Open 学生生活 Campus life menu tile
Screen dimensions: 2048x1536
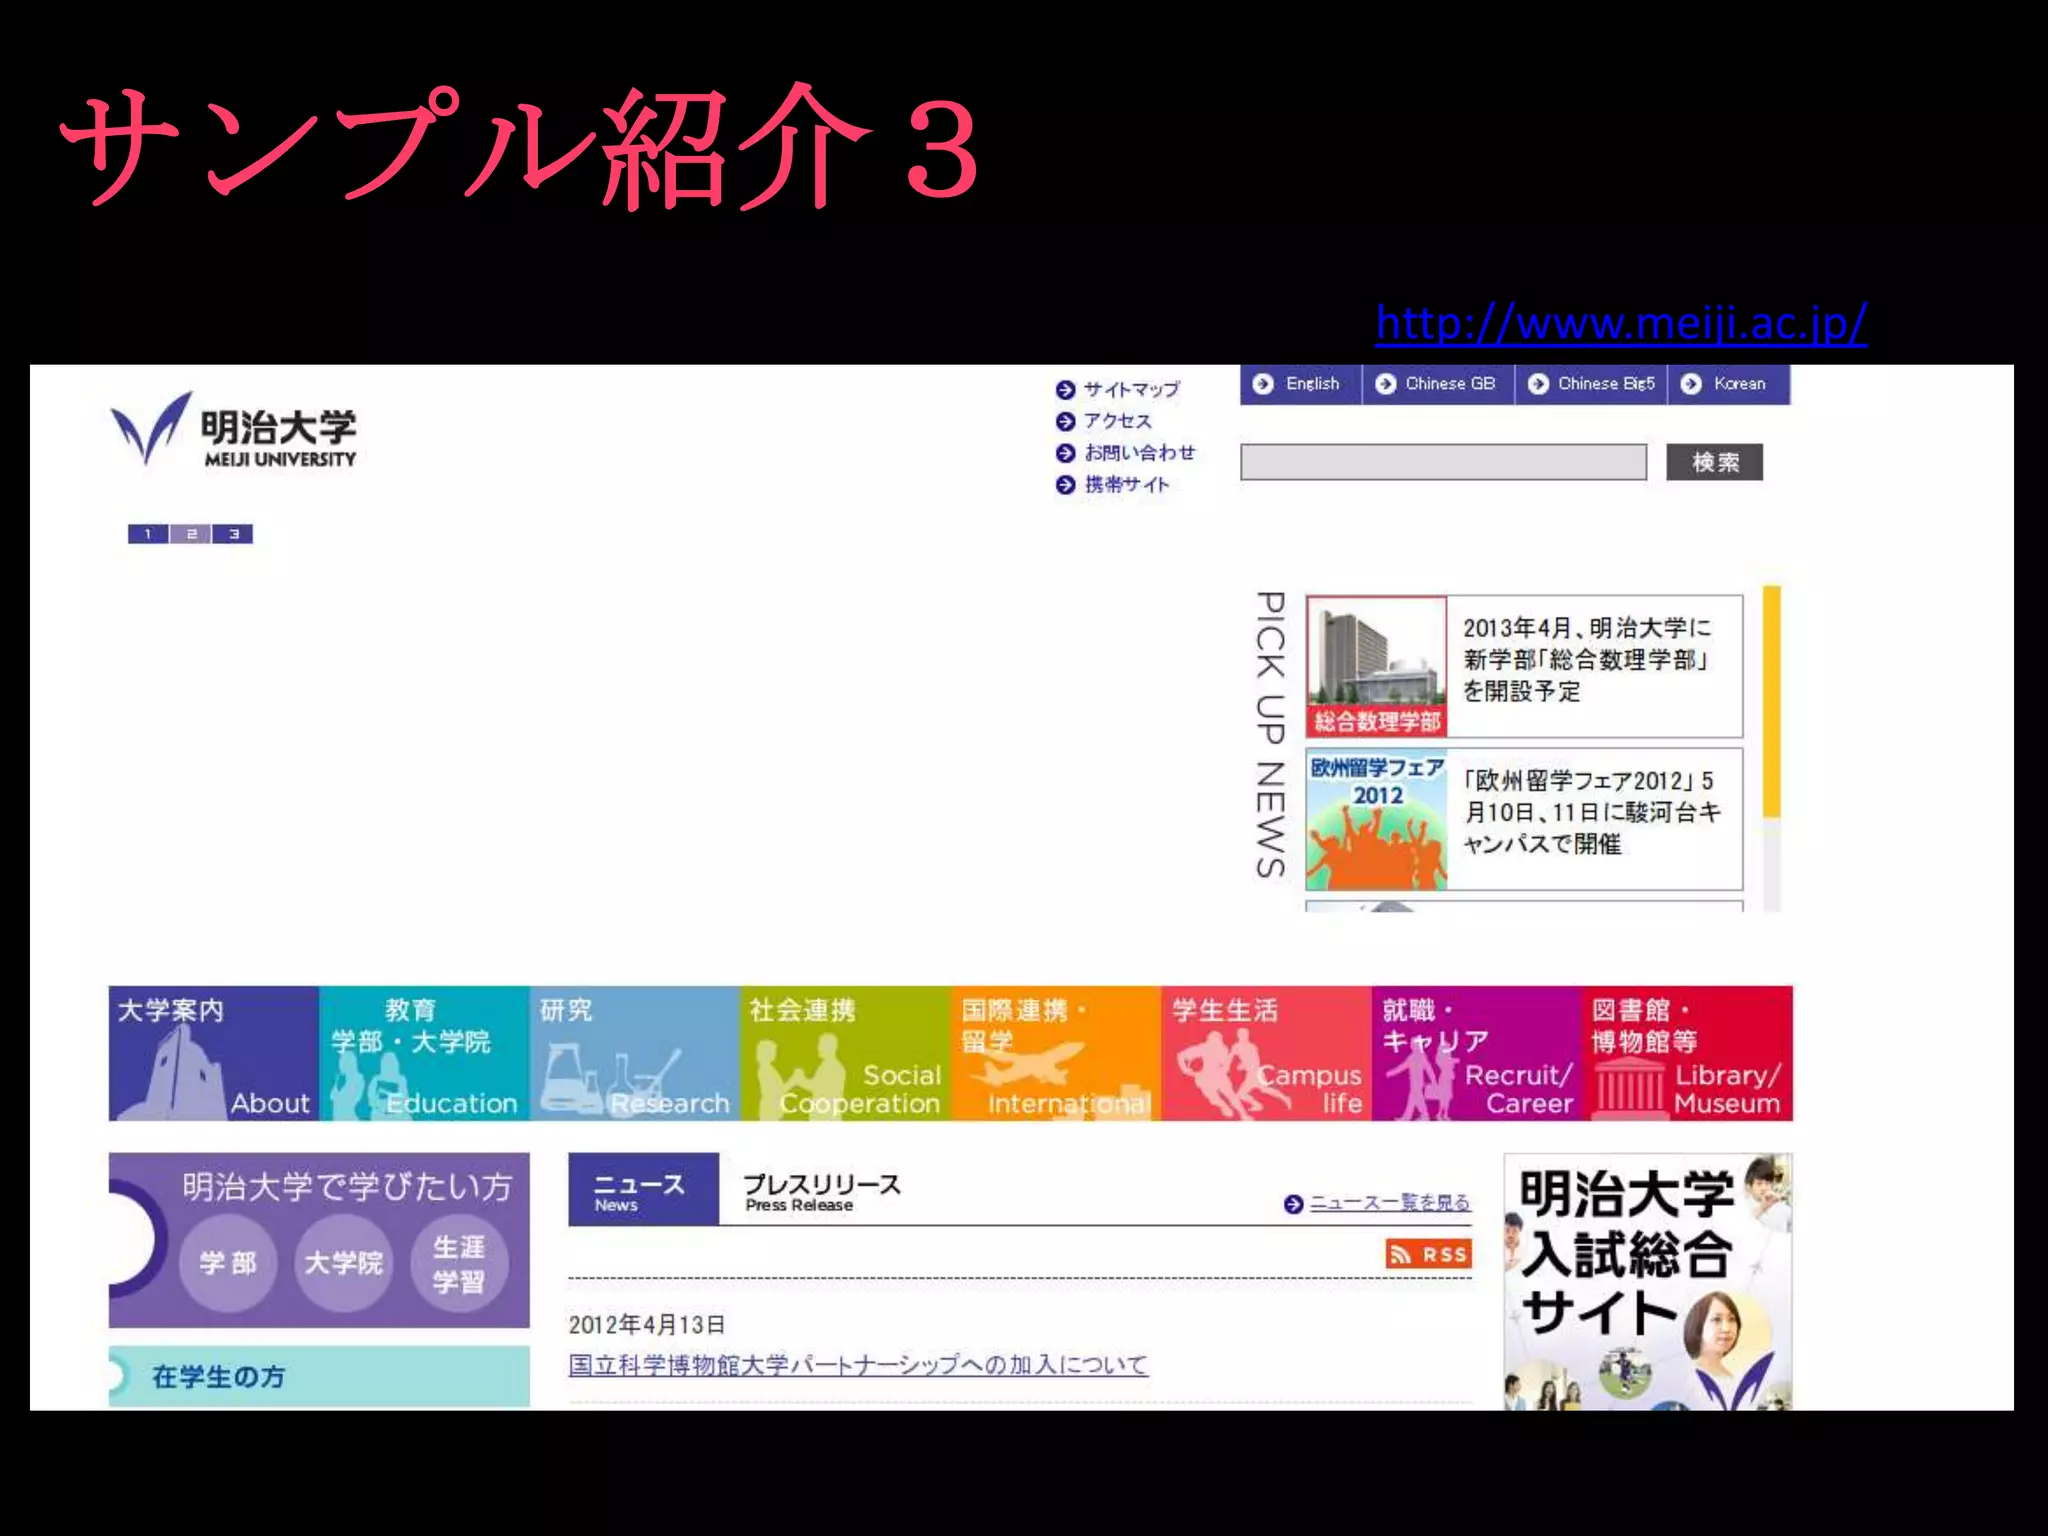tap(1267, 1053)
